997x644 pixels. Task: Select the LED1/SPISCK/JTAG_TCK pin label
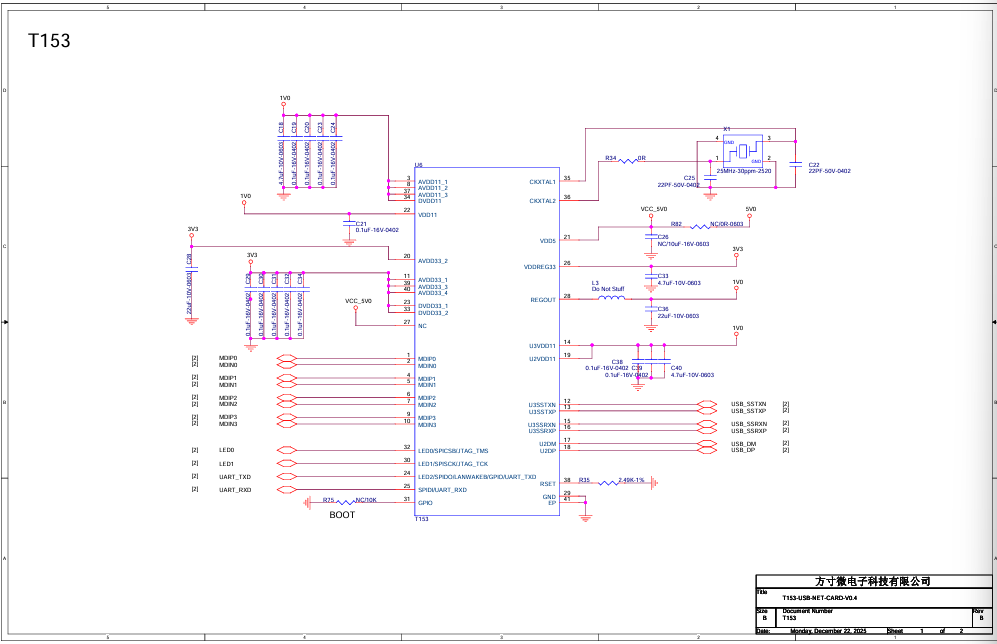click(453, 464)
